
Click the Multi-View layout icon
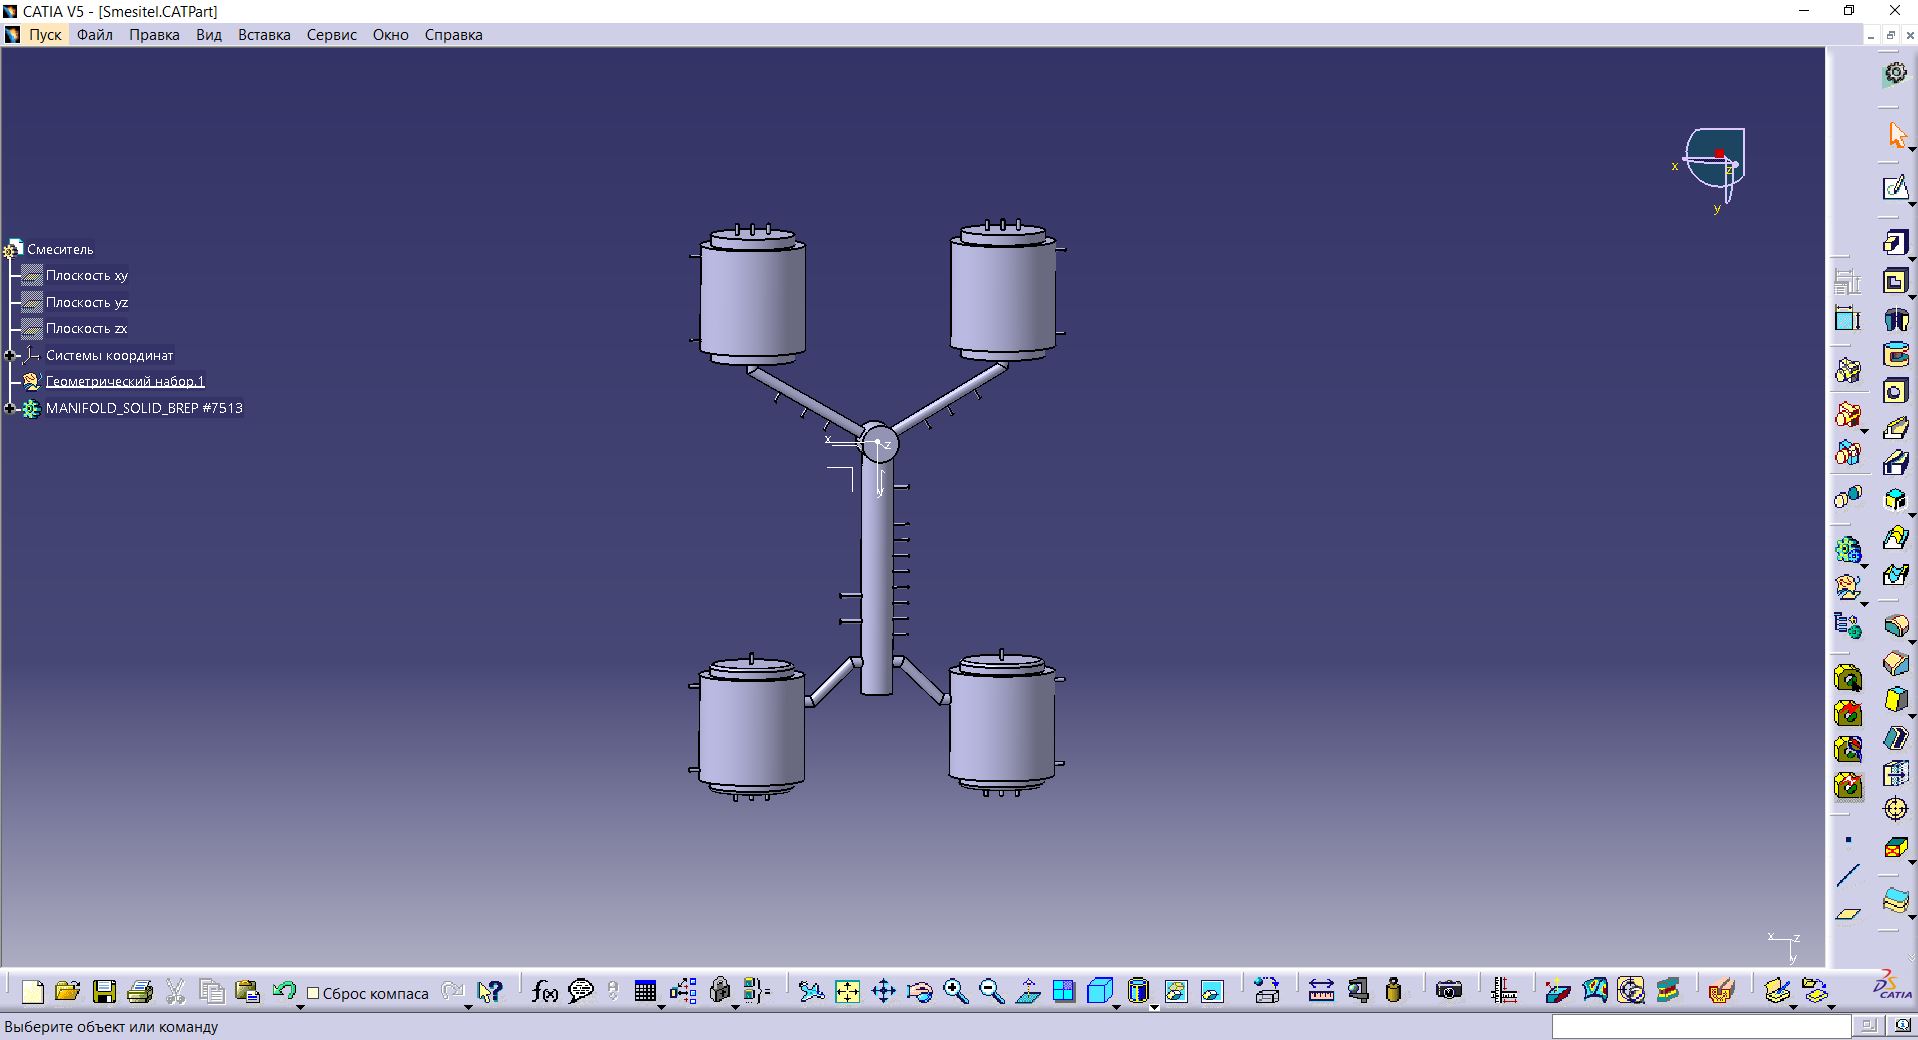(x=1063, y=991)
